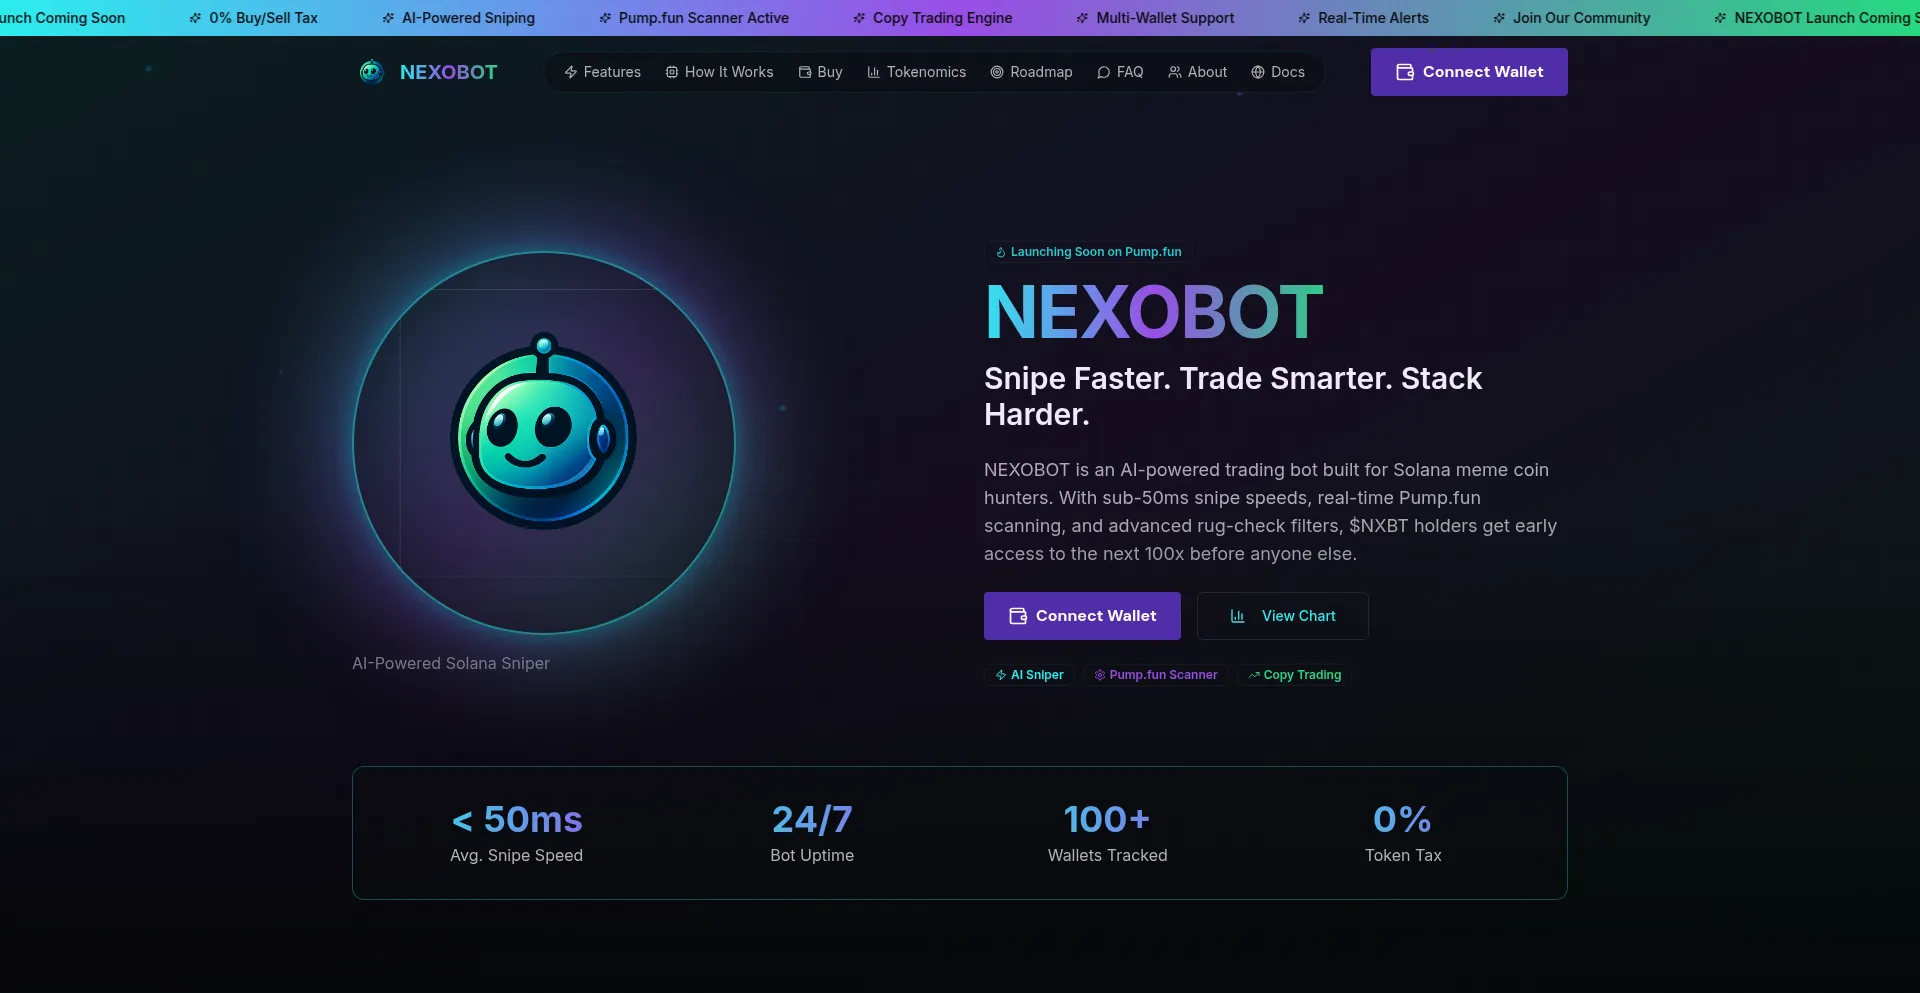
Task: Click the target icon next to Roadmap
Action: click(997, 72)
